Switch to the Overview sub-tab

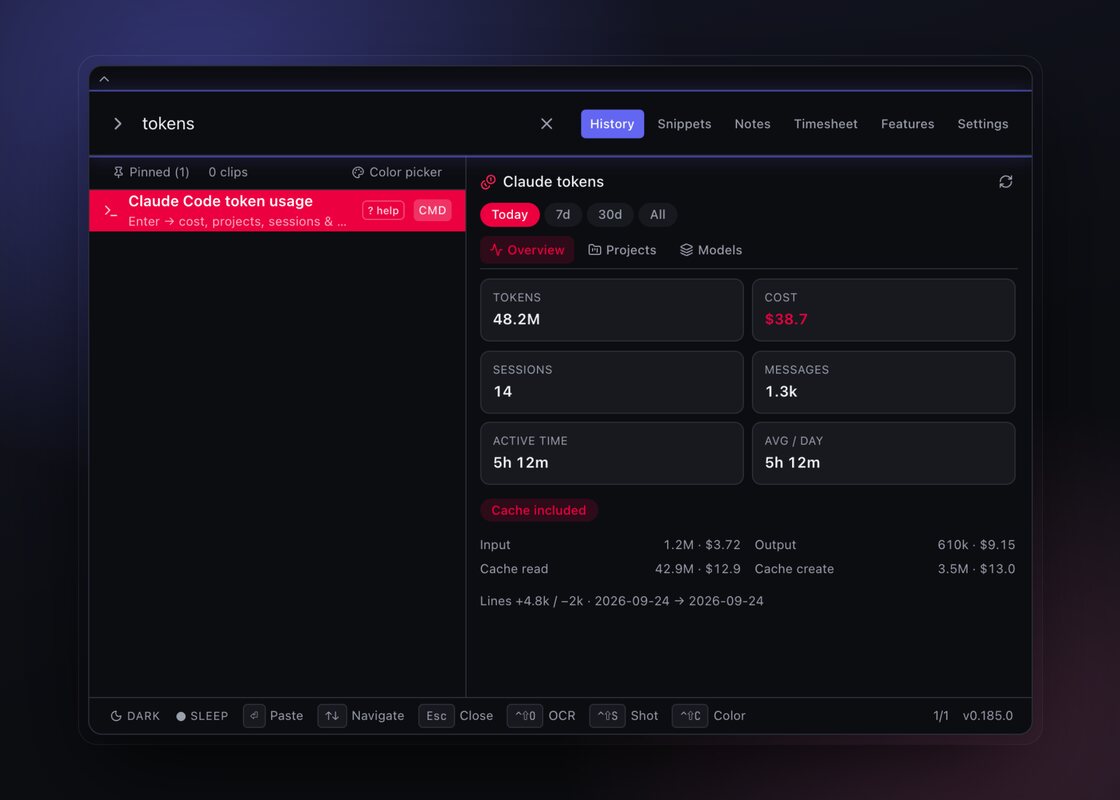click(527, 250)
